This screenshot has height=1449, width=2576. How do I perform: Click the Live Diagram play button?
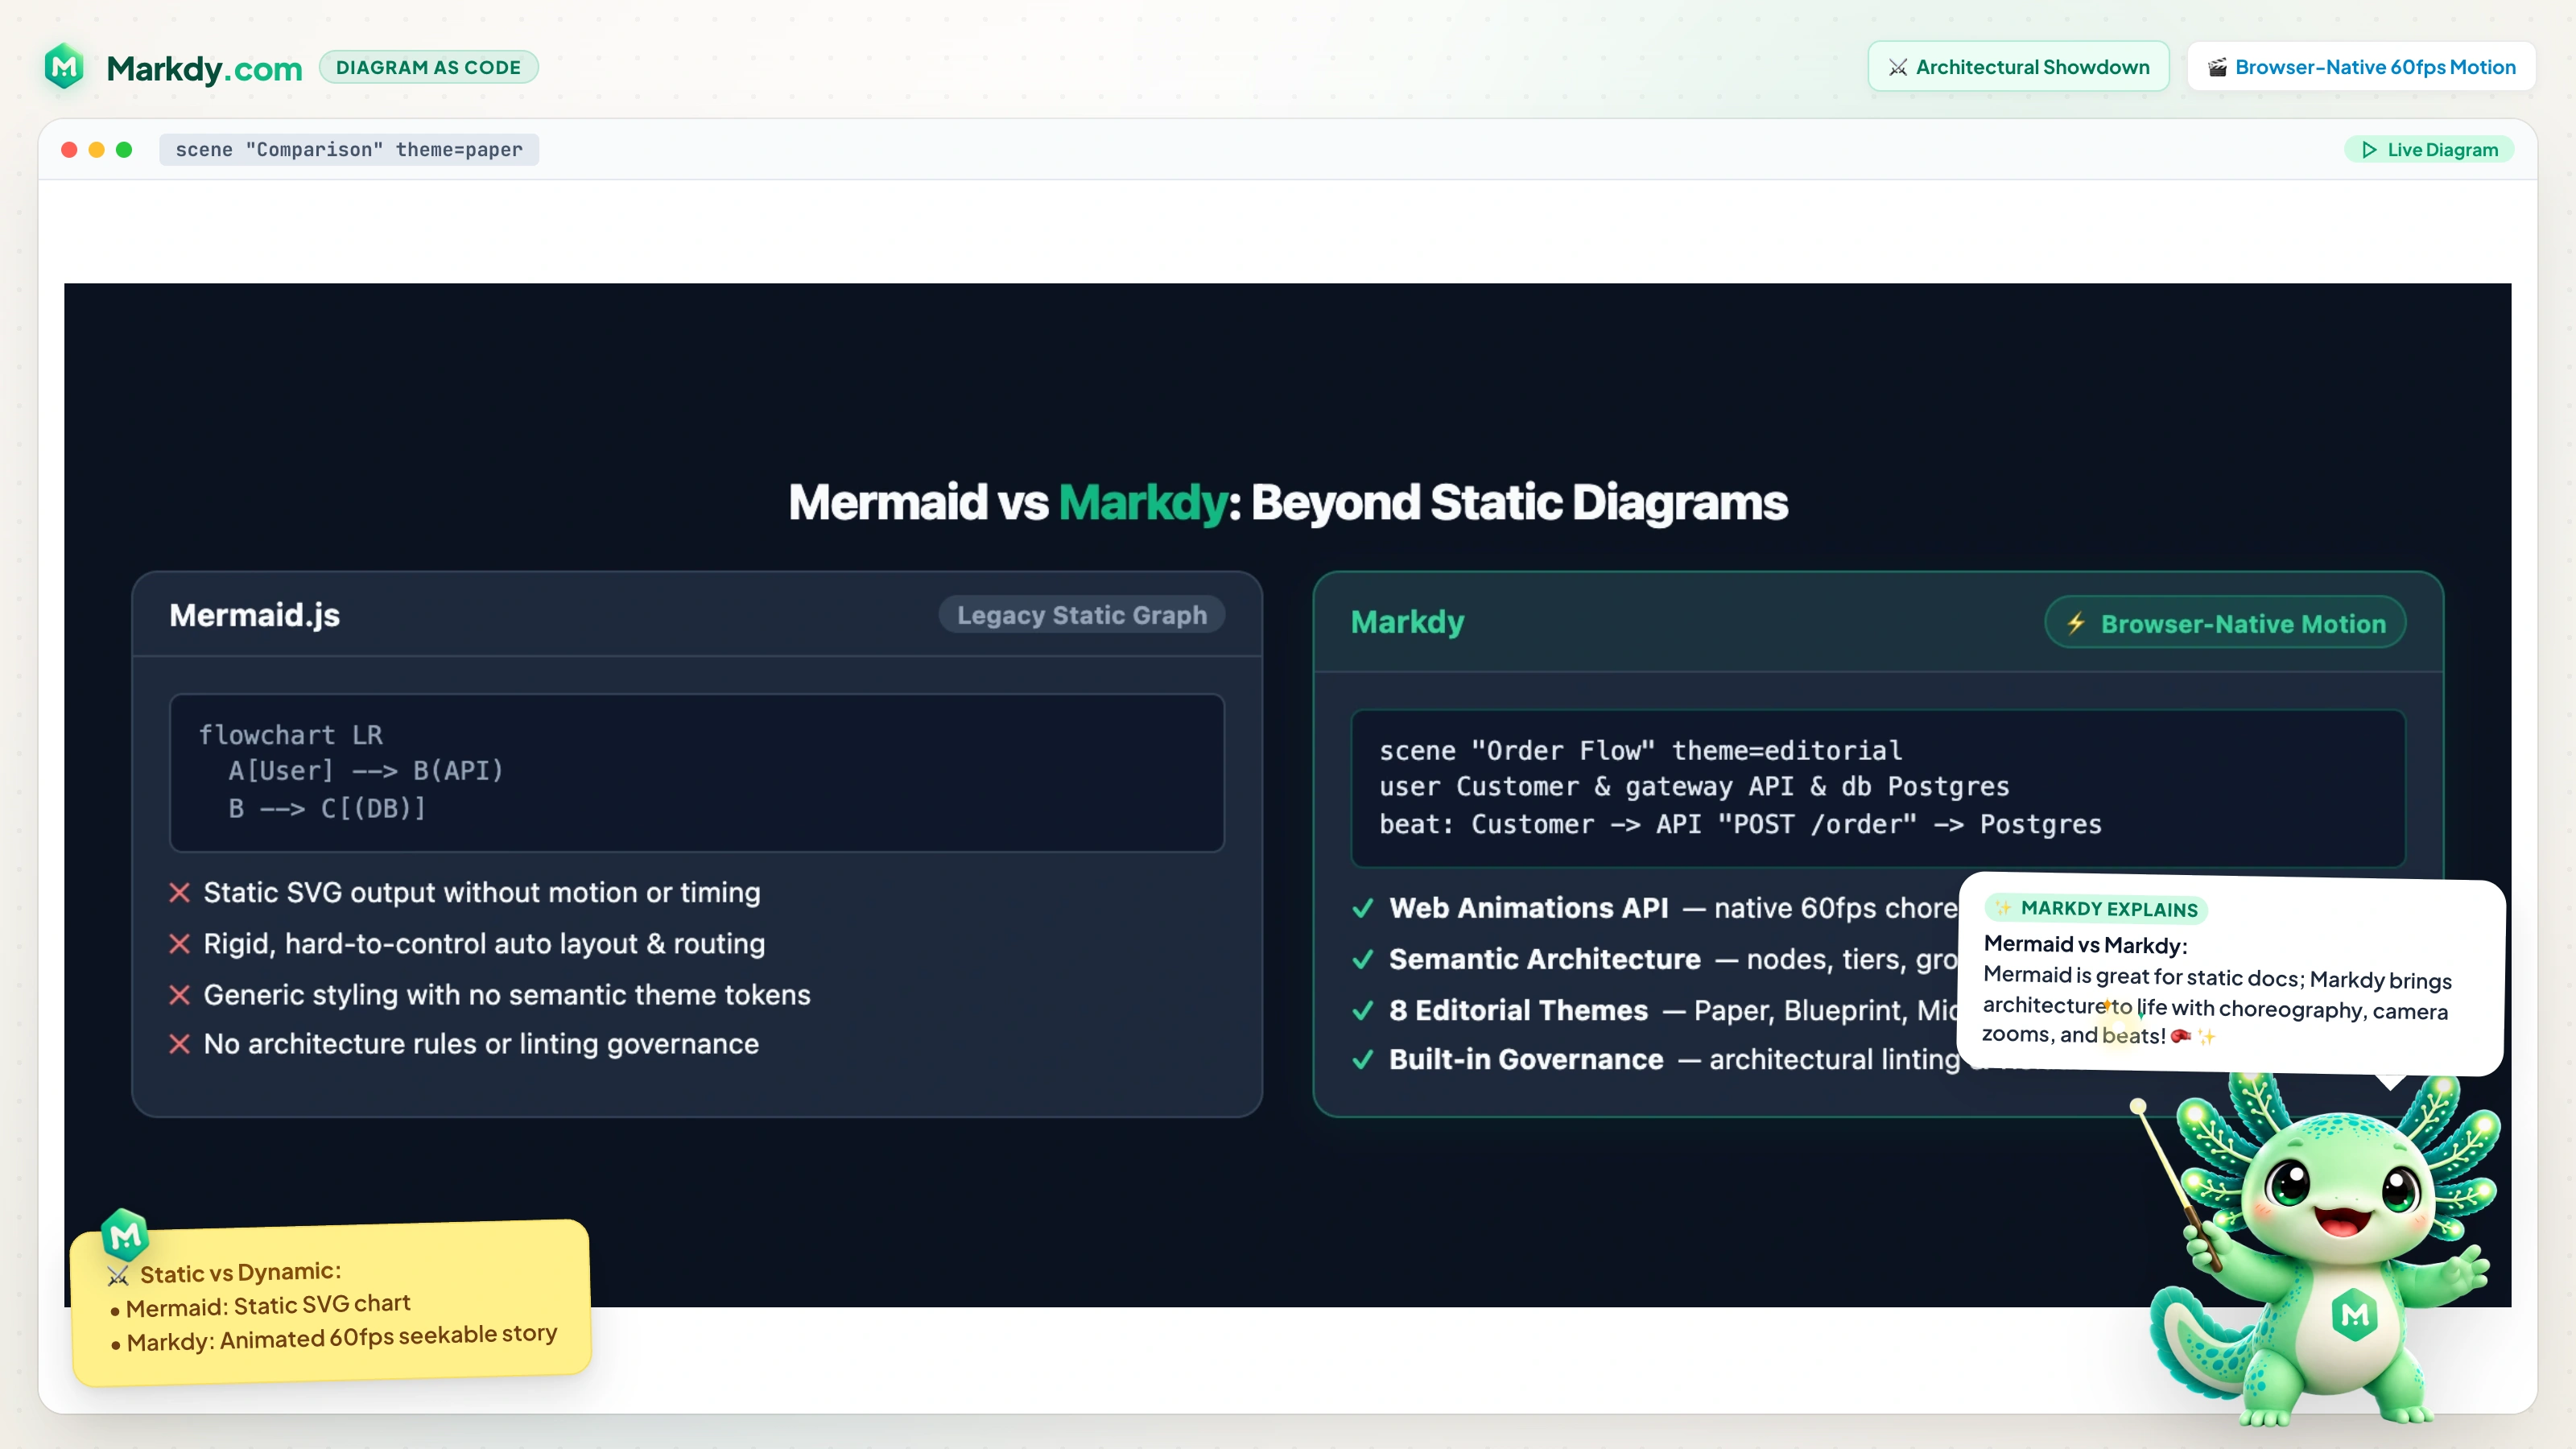click(2429, 150)
